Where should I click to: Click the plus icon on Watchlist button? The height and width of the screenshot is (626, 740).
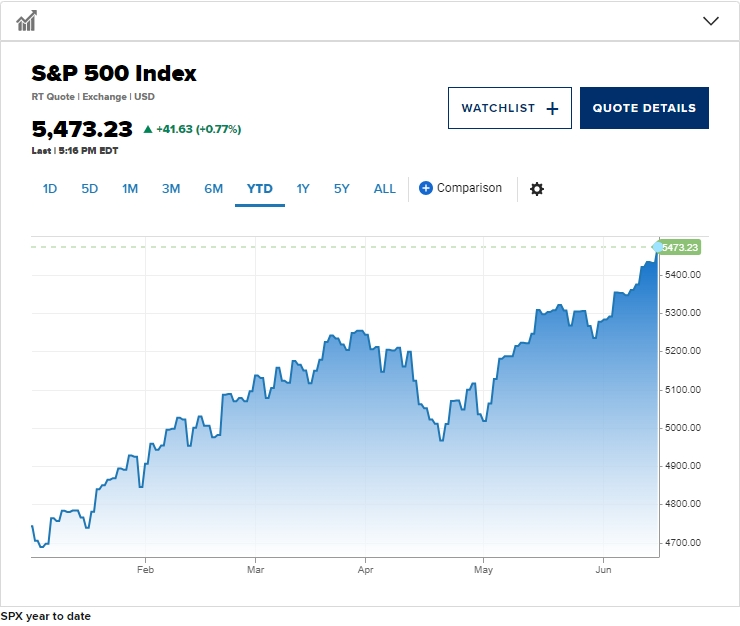pos(552,108)
